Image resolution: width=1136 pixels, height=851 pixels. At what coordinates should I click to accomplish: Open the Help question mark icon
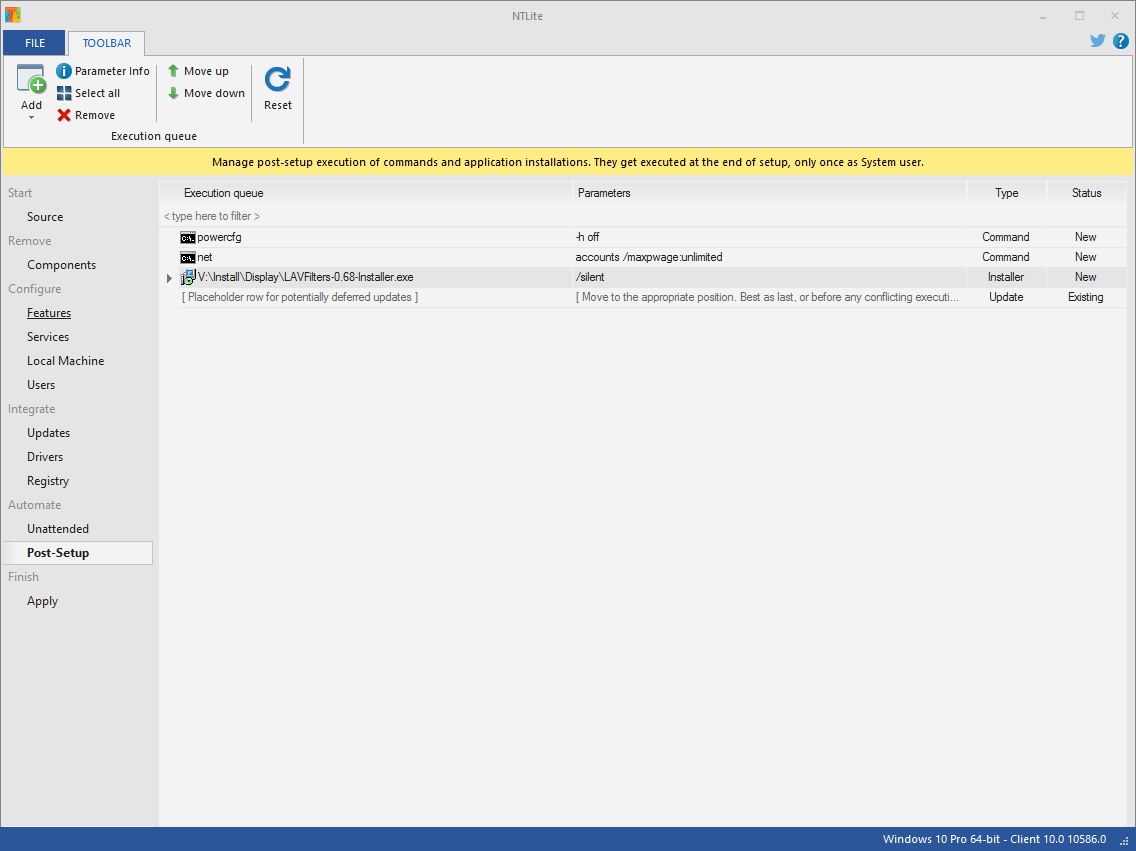(x=1120, y=41)
